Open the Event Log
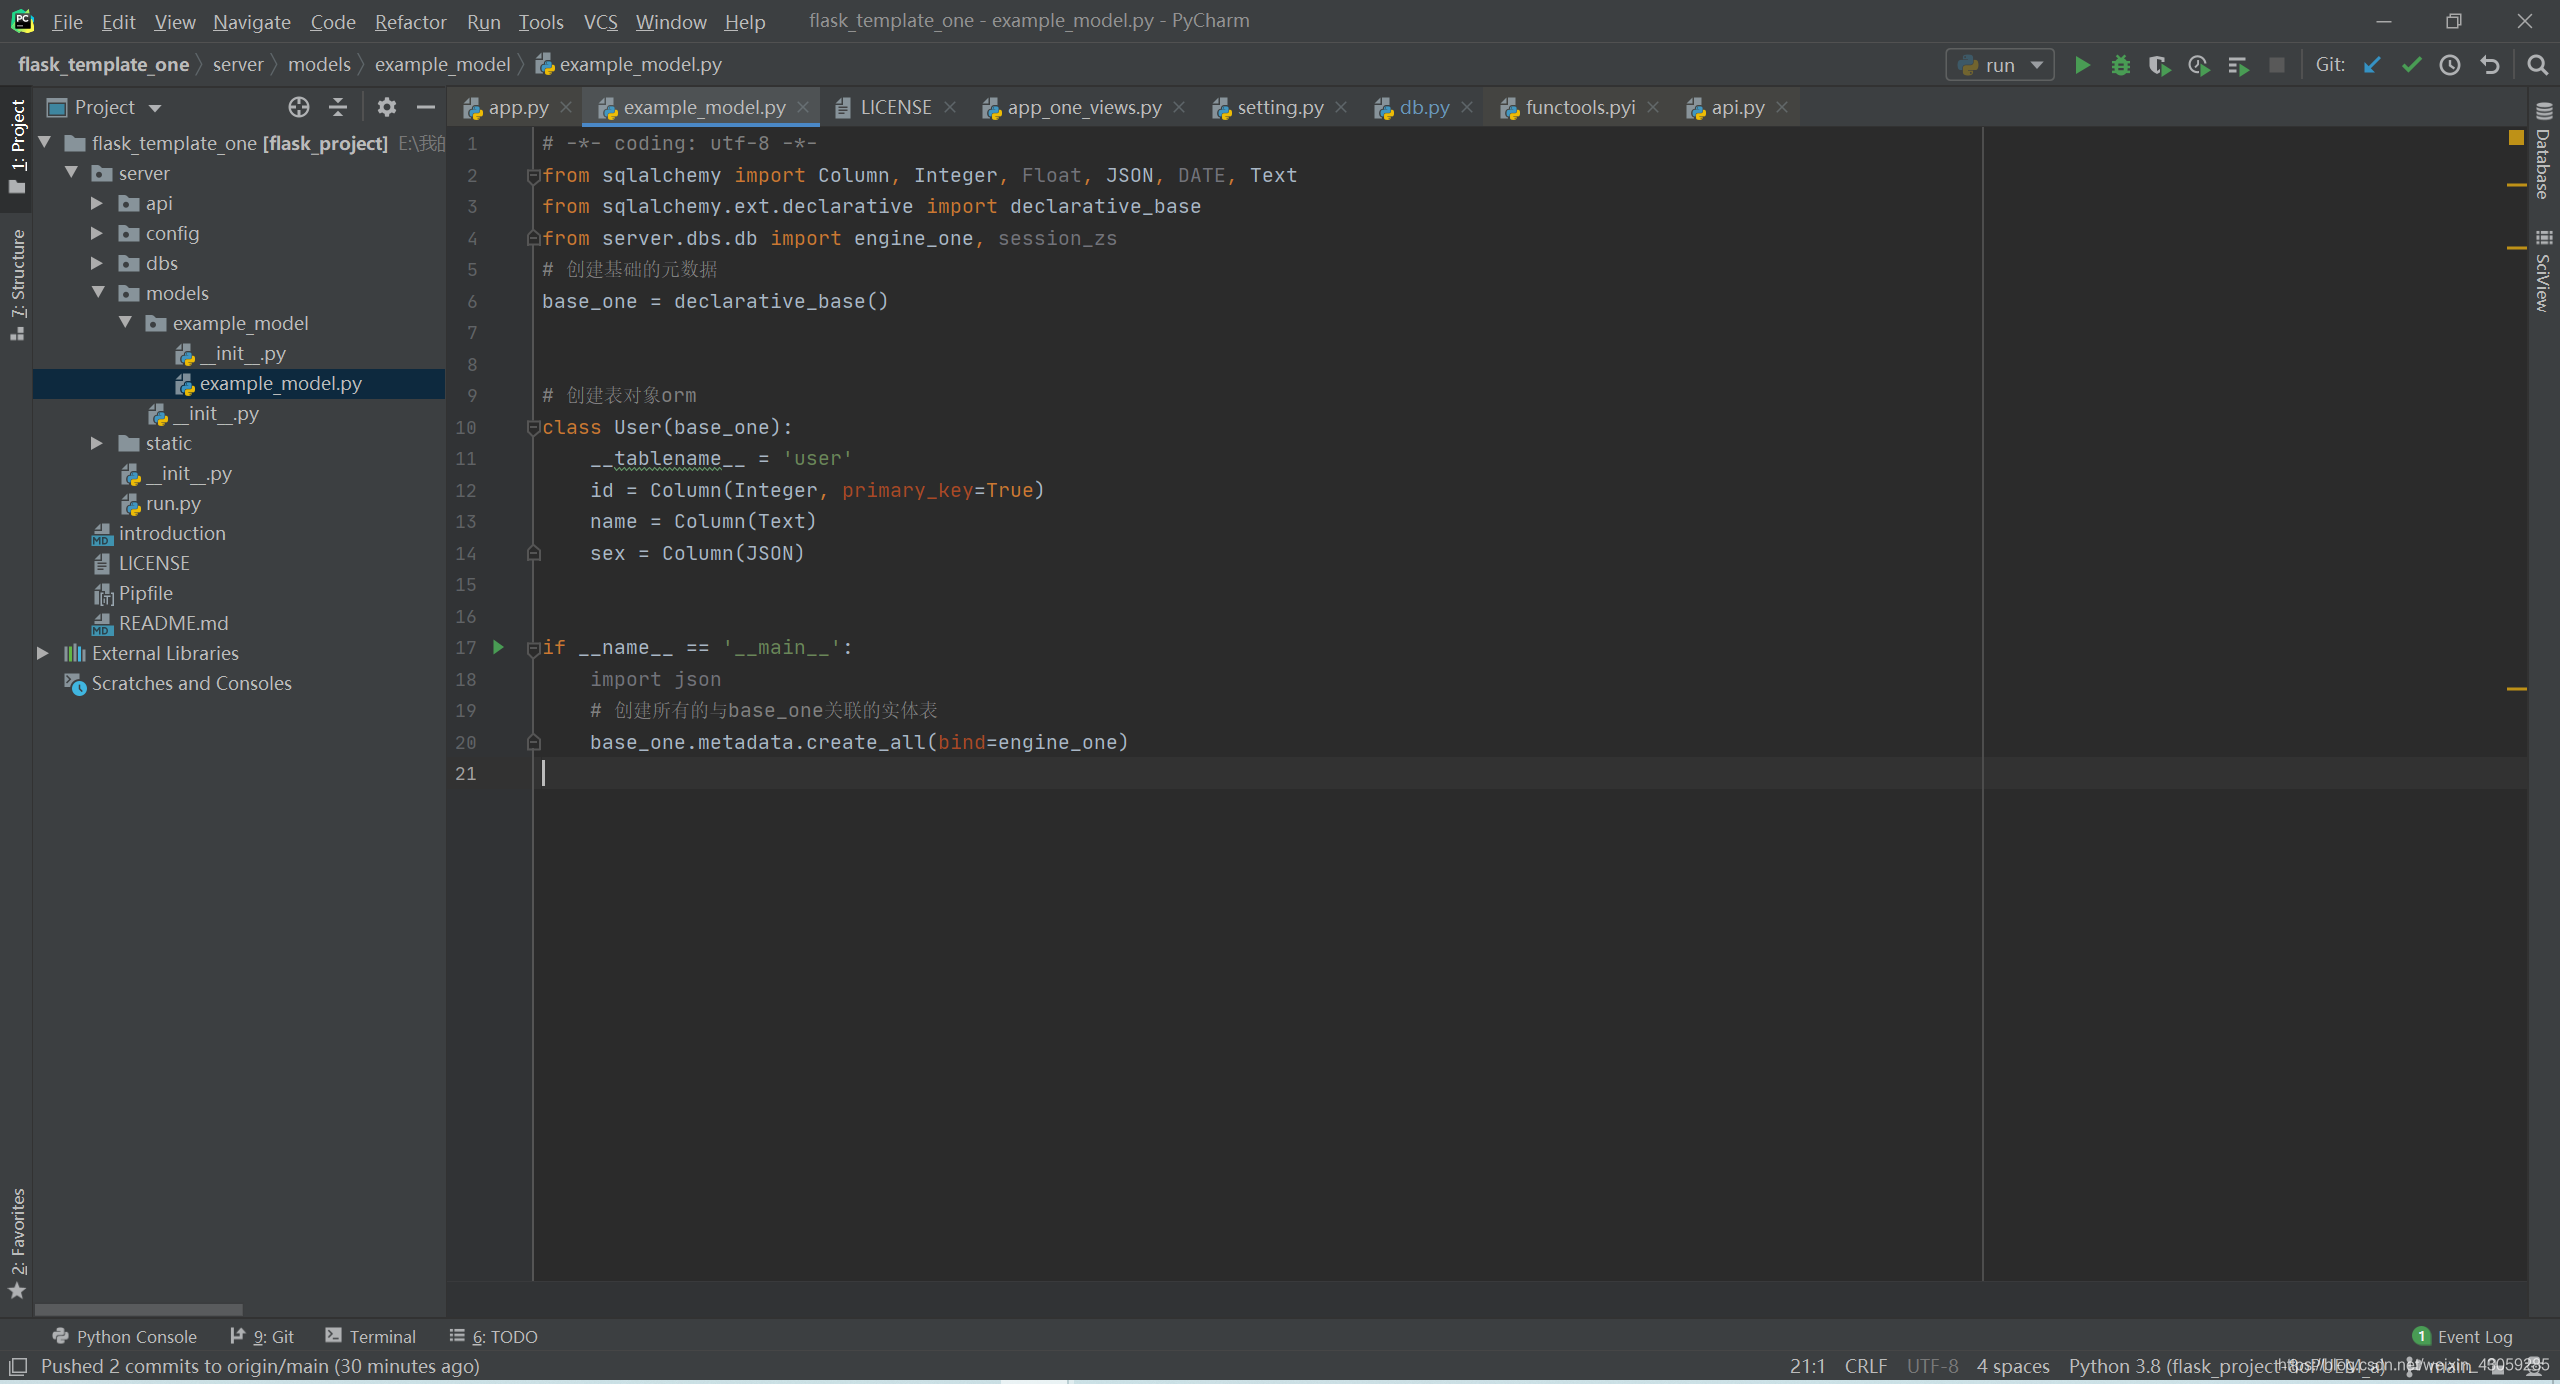Image resolution: width=2560 pixels, height=1384 pixels. [x=2463, y=1336]
